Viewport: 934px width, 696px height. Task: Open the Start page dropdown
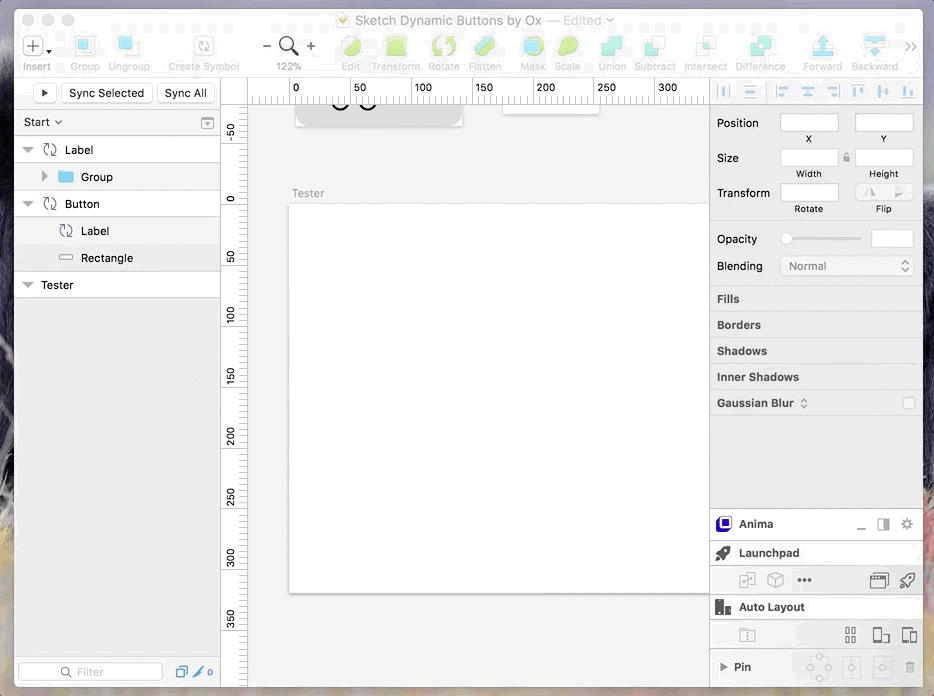[43, 122]
